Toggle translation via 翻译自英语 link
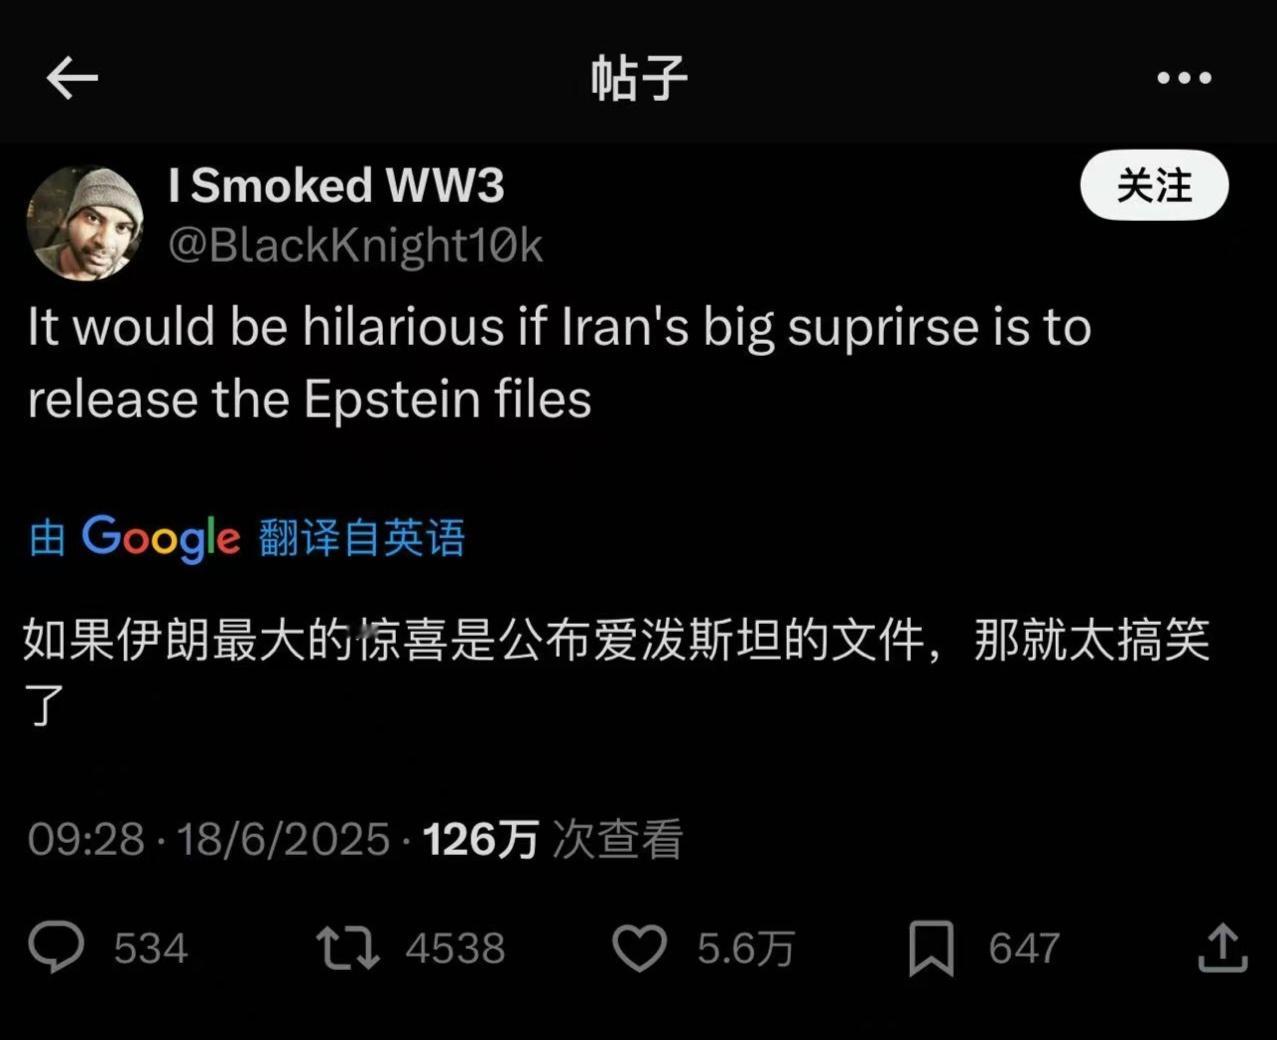The image size is (1277, 1040). coord(362,538)
